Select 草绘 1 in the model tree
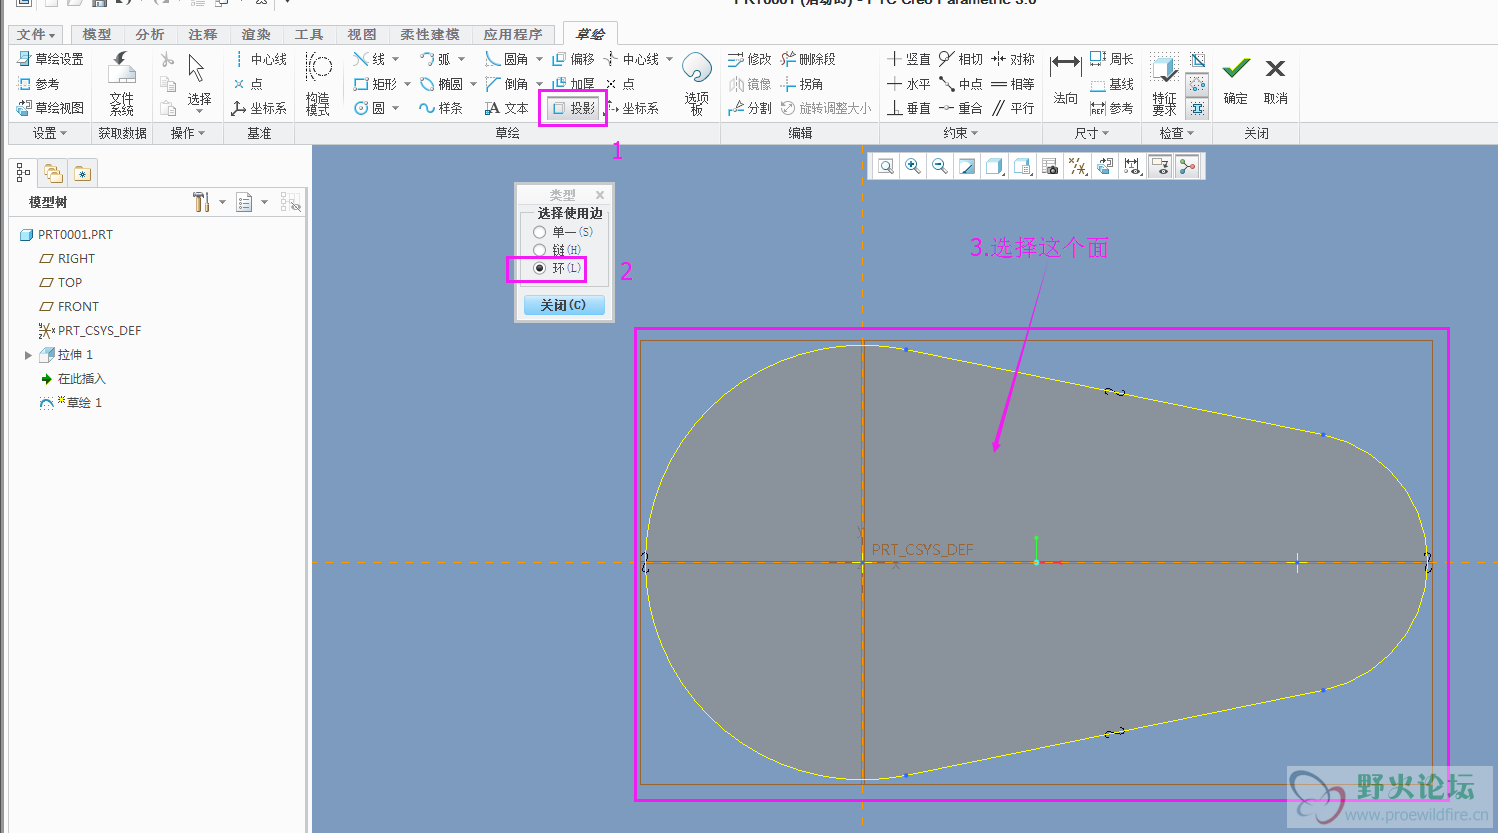This screenshot has height=833, width=1498. coord(71,403)
